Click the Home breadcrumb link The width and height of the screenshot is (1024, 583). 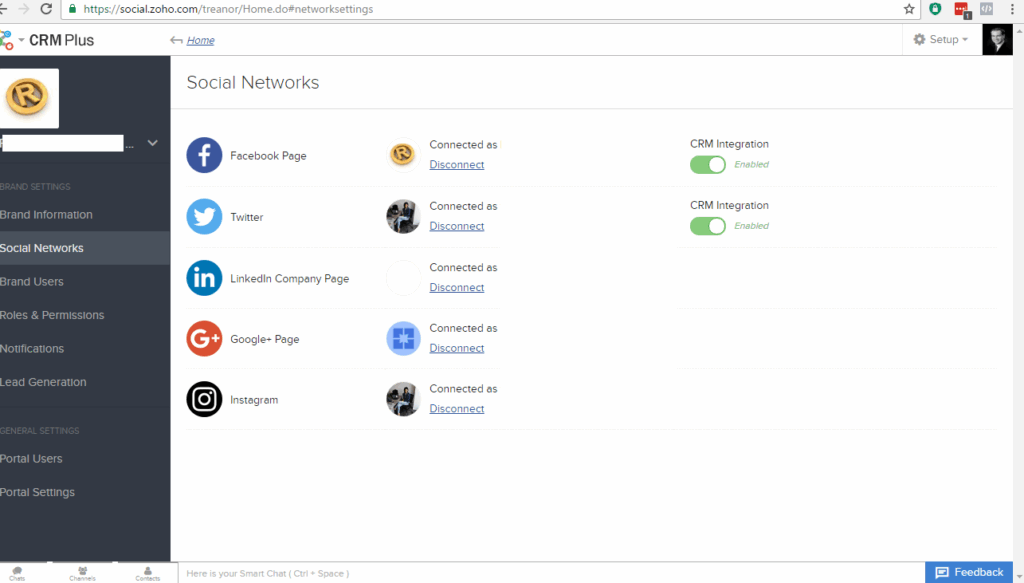pyautogui.click(x=200, y=40)
